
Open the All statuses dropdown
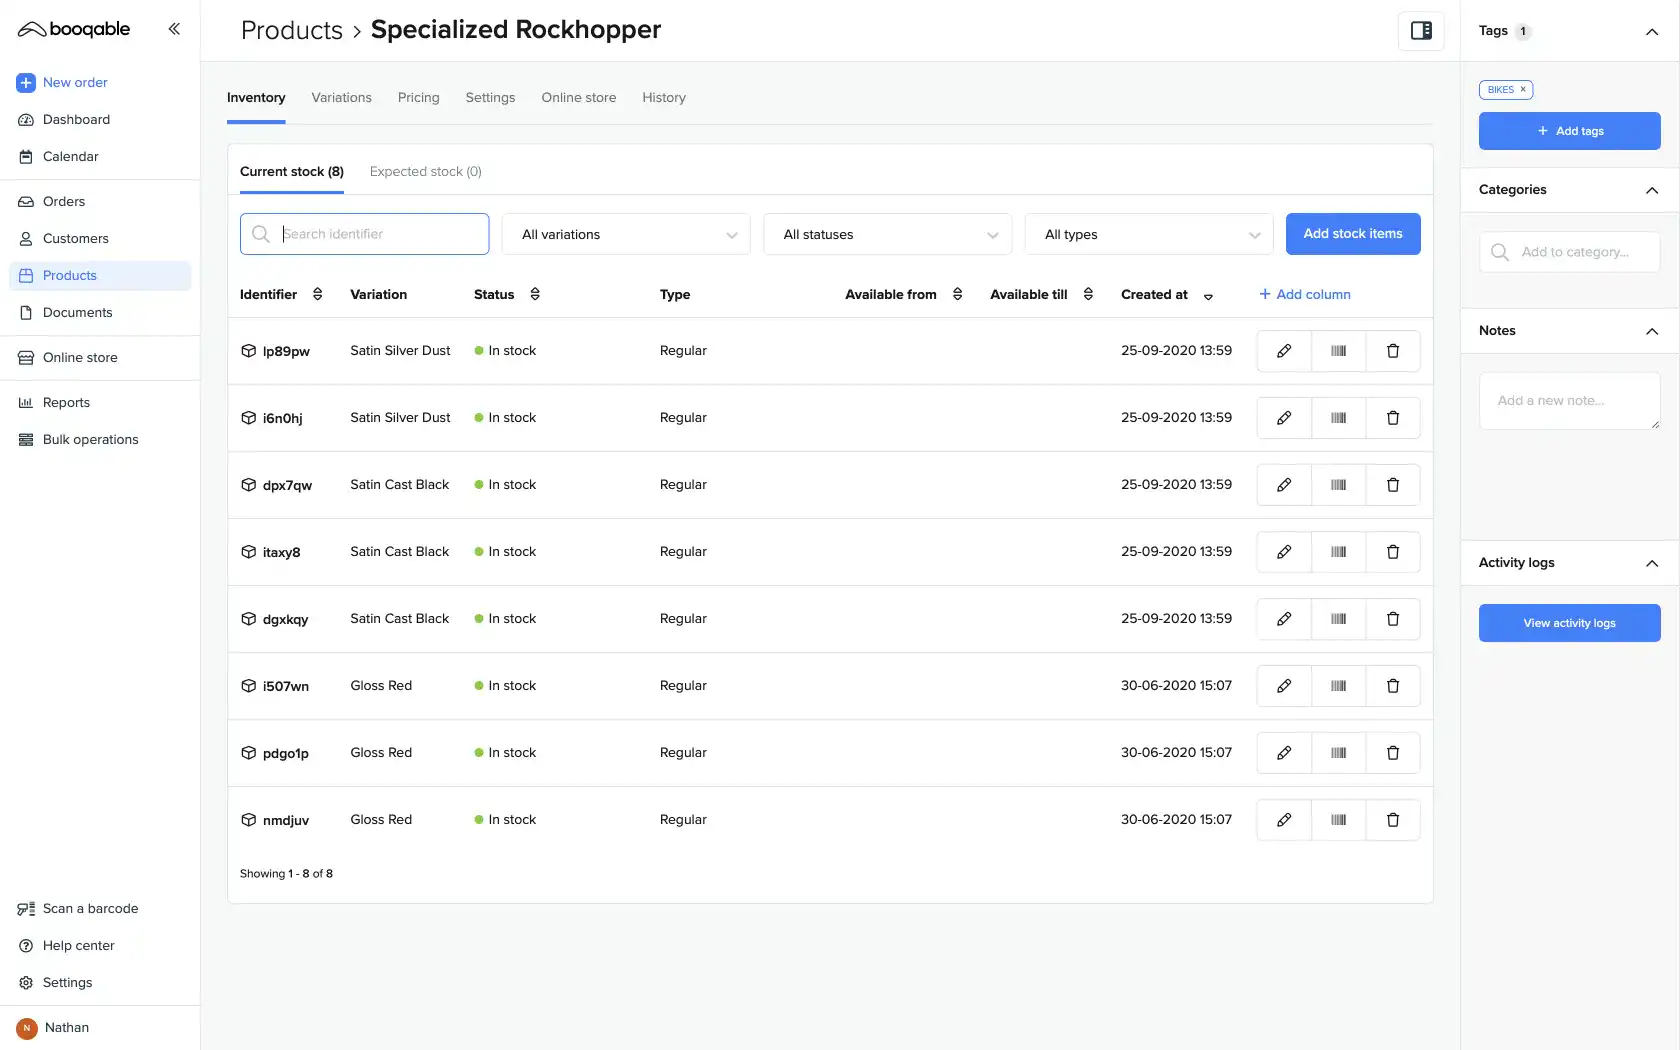tap(888, 234)
